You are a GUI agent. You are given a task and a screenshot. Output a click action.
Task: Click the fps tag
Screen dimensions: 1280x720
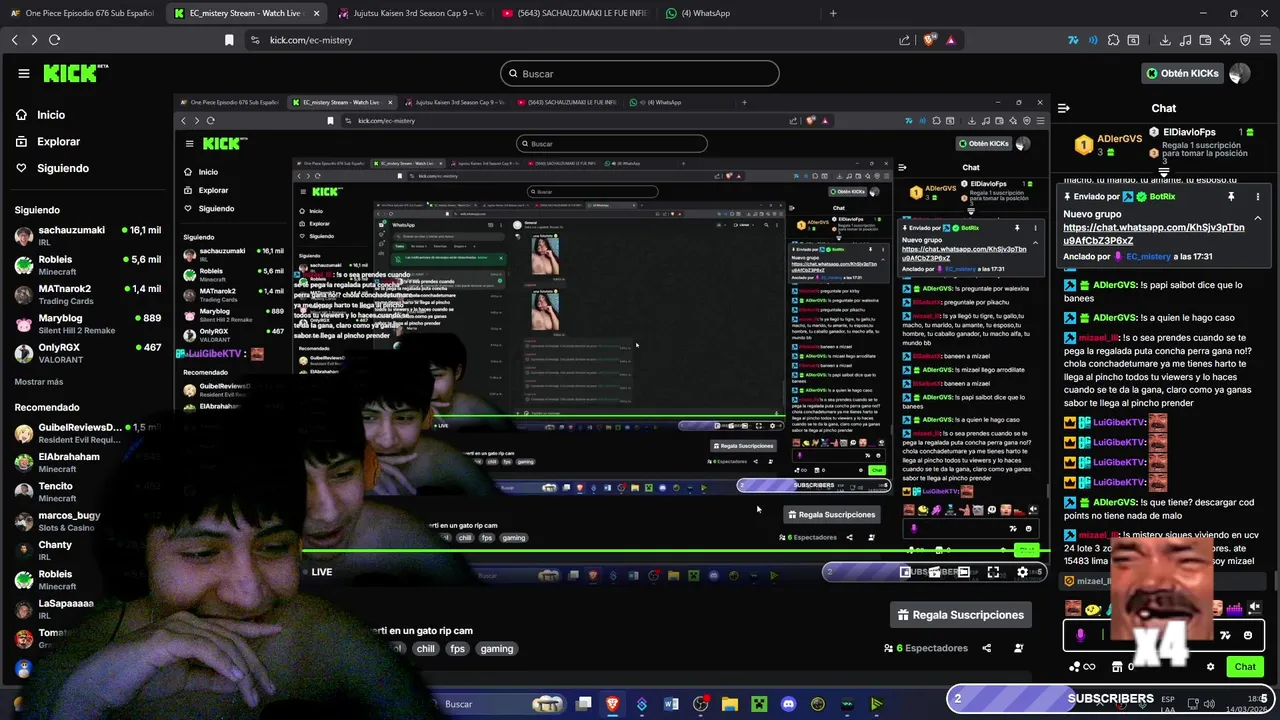(457, 649)
